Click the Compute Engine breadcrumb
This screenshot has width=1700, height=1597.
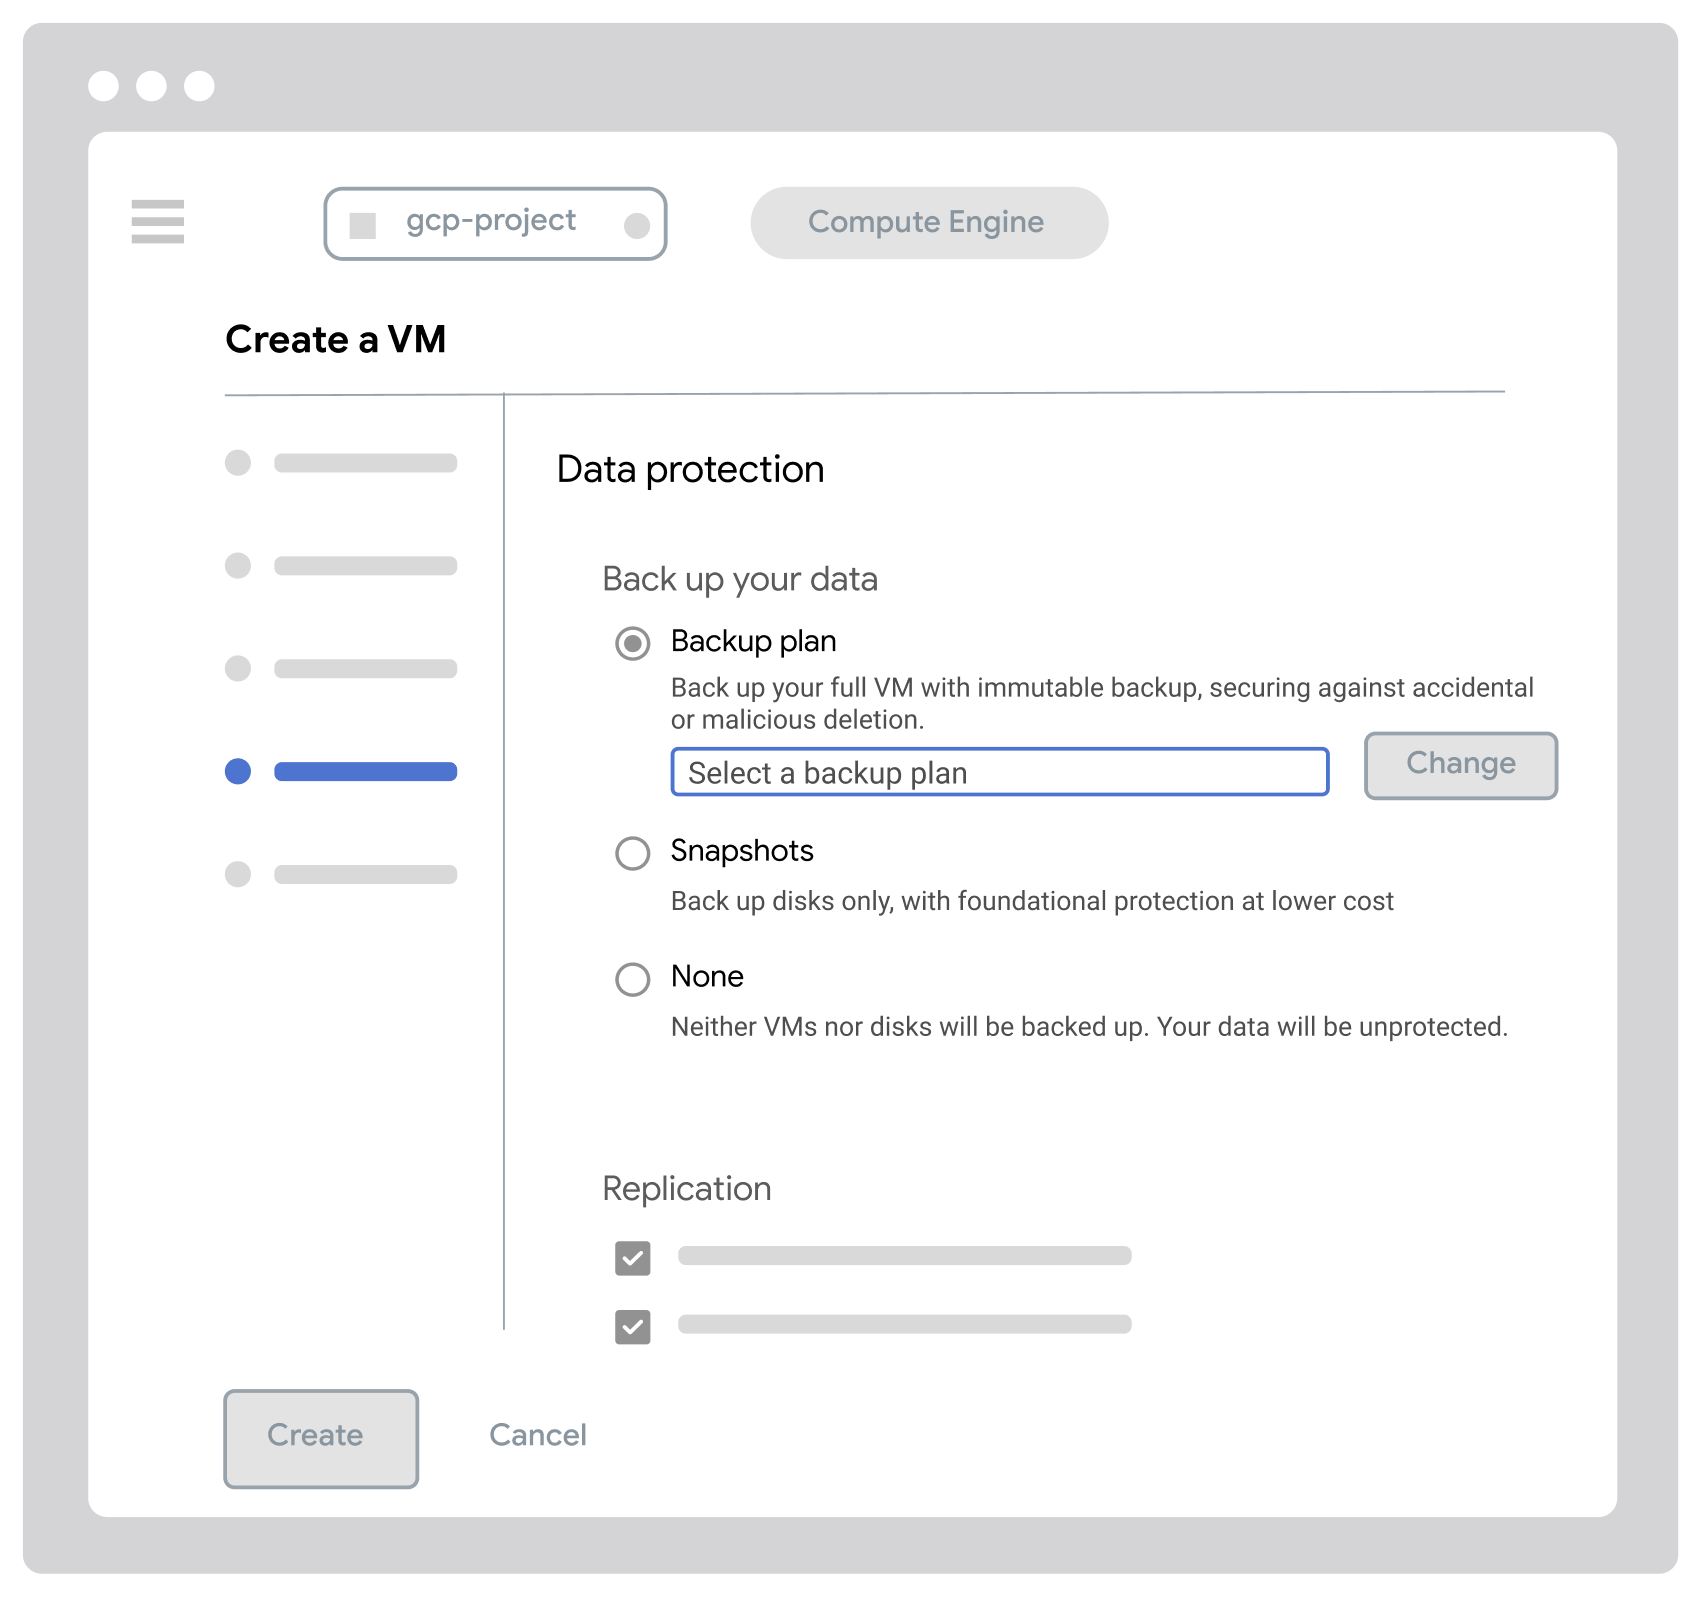click(x=927, y=222)
